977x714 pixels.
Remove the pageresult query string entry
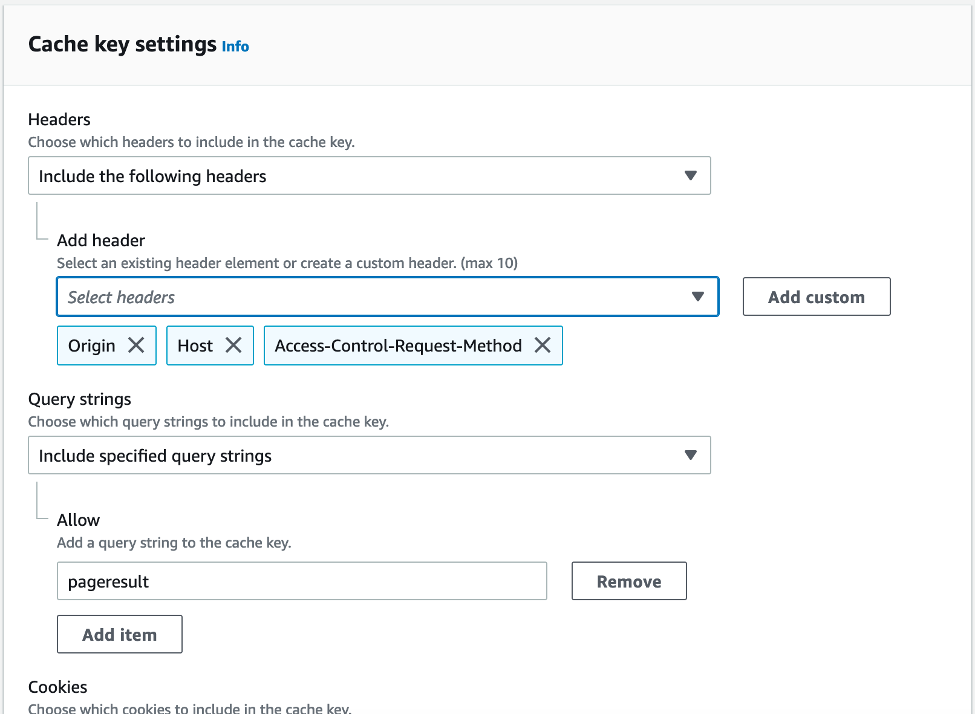pyautogui.click(x=628, y=580)
